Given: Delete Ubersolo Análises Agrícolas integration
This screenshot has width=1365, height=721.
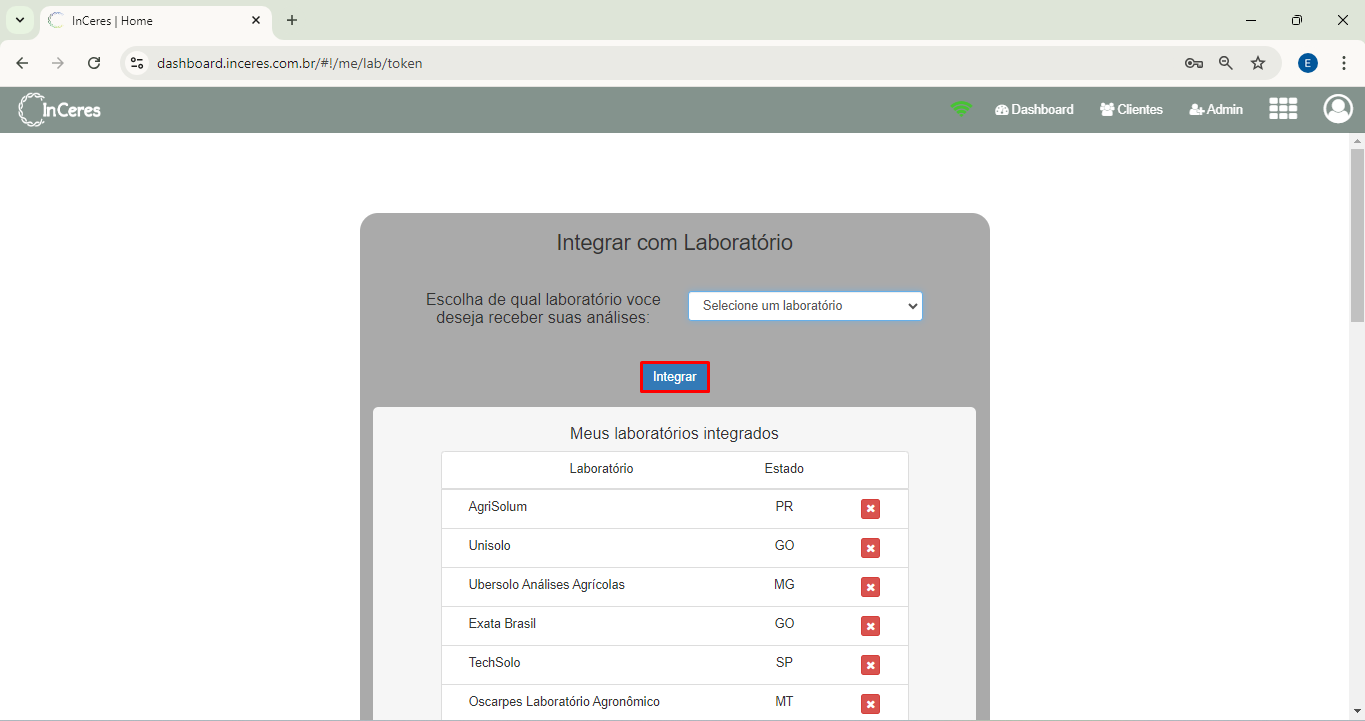Looking at the screenshot, I should tap(870, 587).
